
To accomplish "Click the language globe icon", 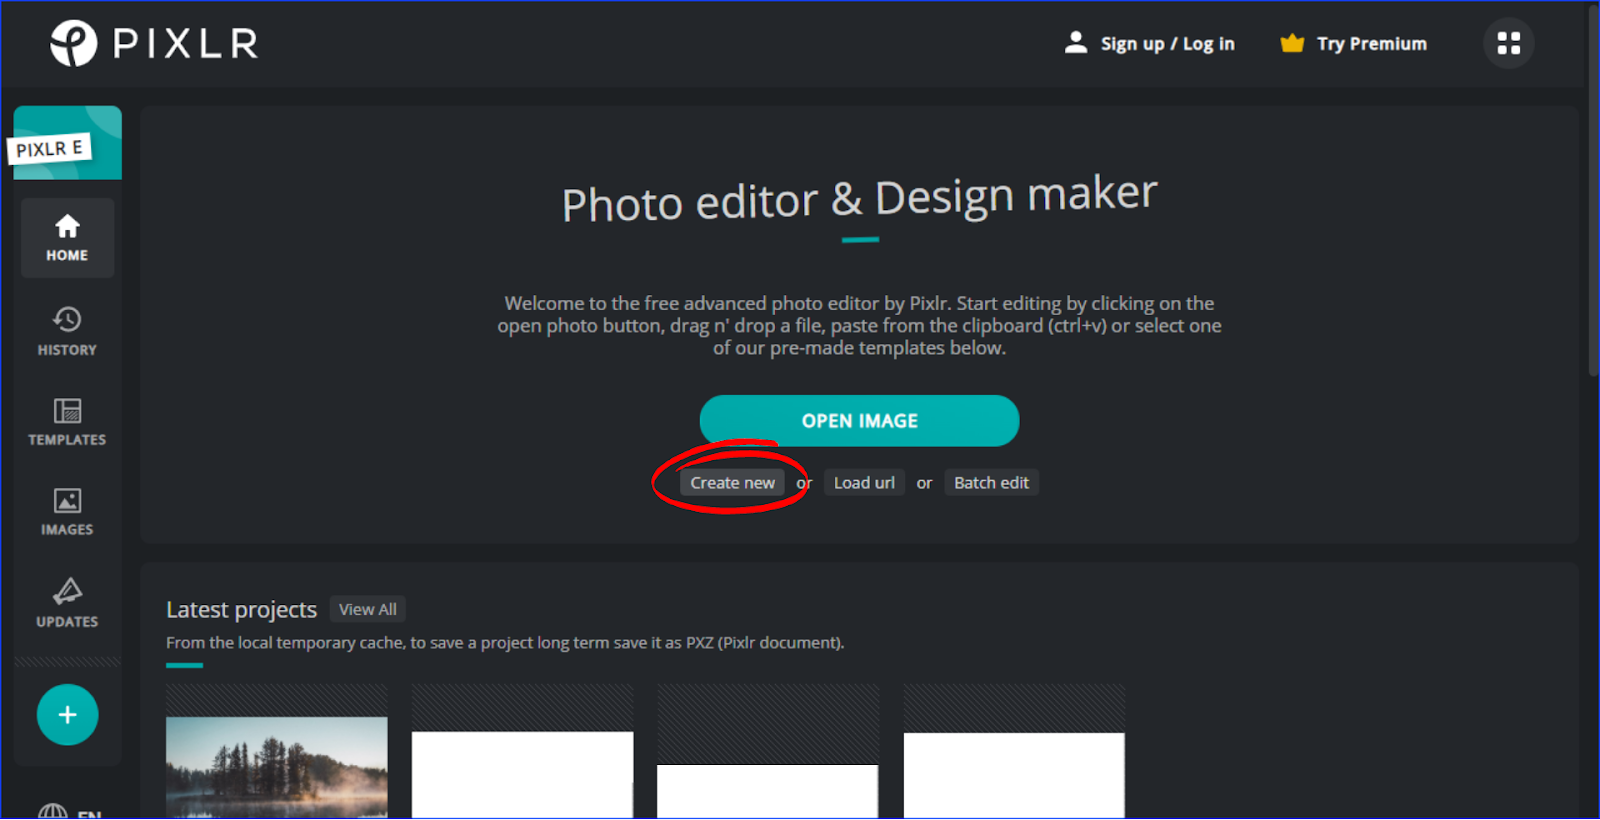I will click(x=52, y=812).
